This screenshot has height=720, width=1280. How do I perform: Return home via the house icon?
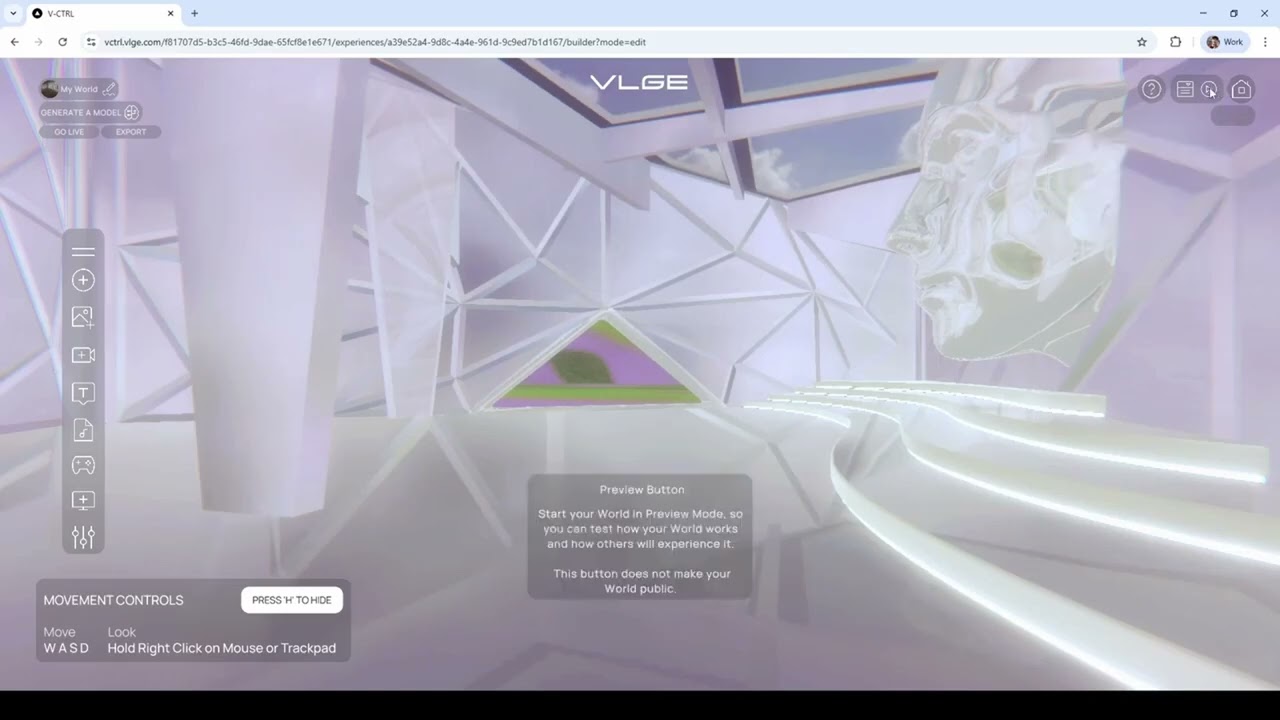[x=1241, y=89]
